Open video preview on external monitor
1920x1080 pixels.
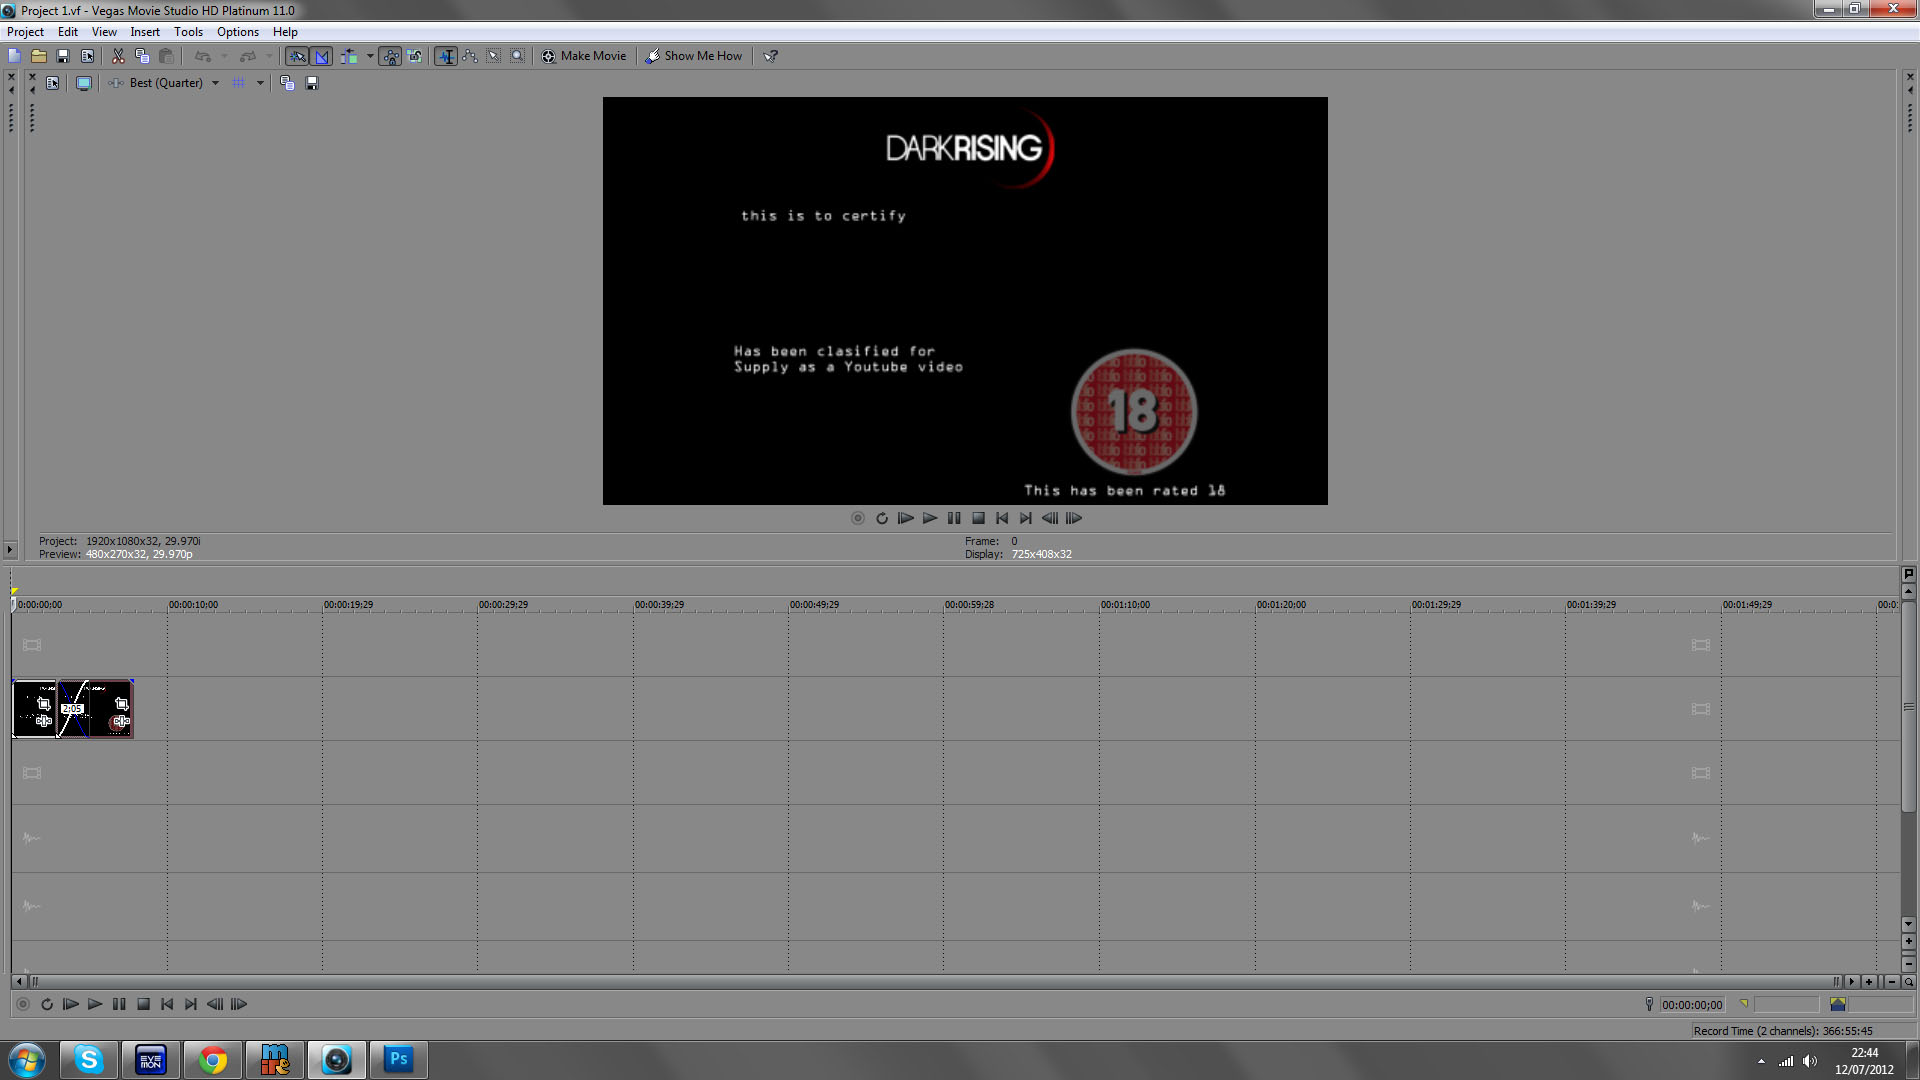(84, 83)
